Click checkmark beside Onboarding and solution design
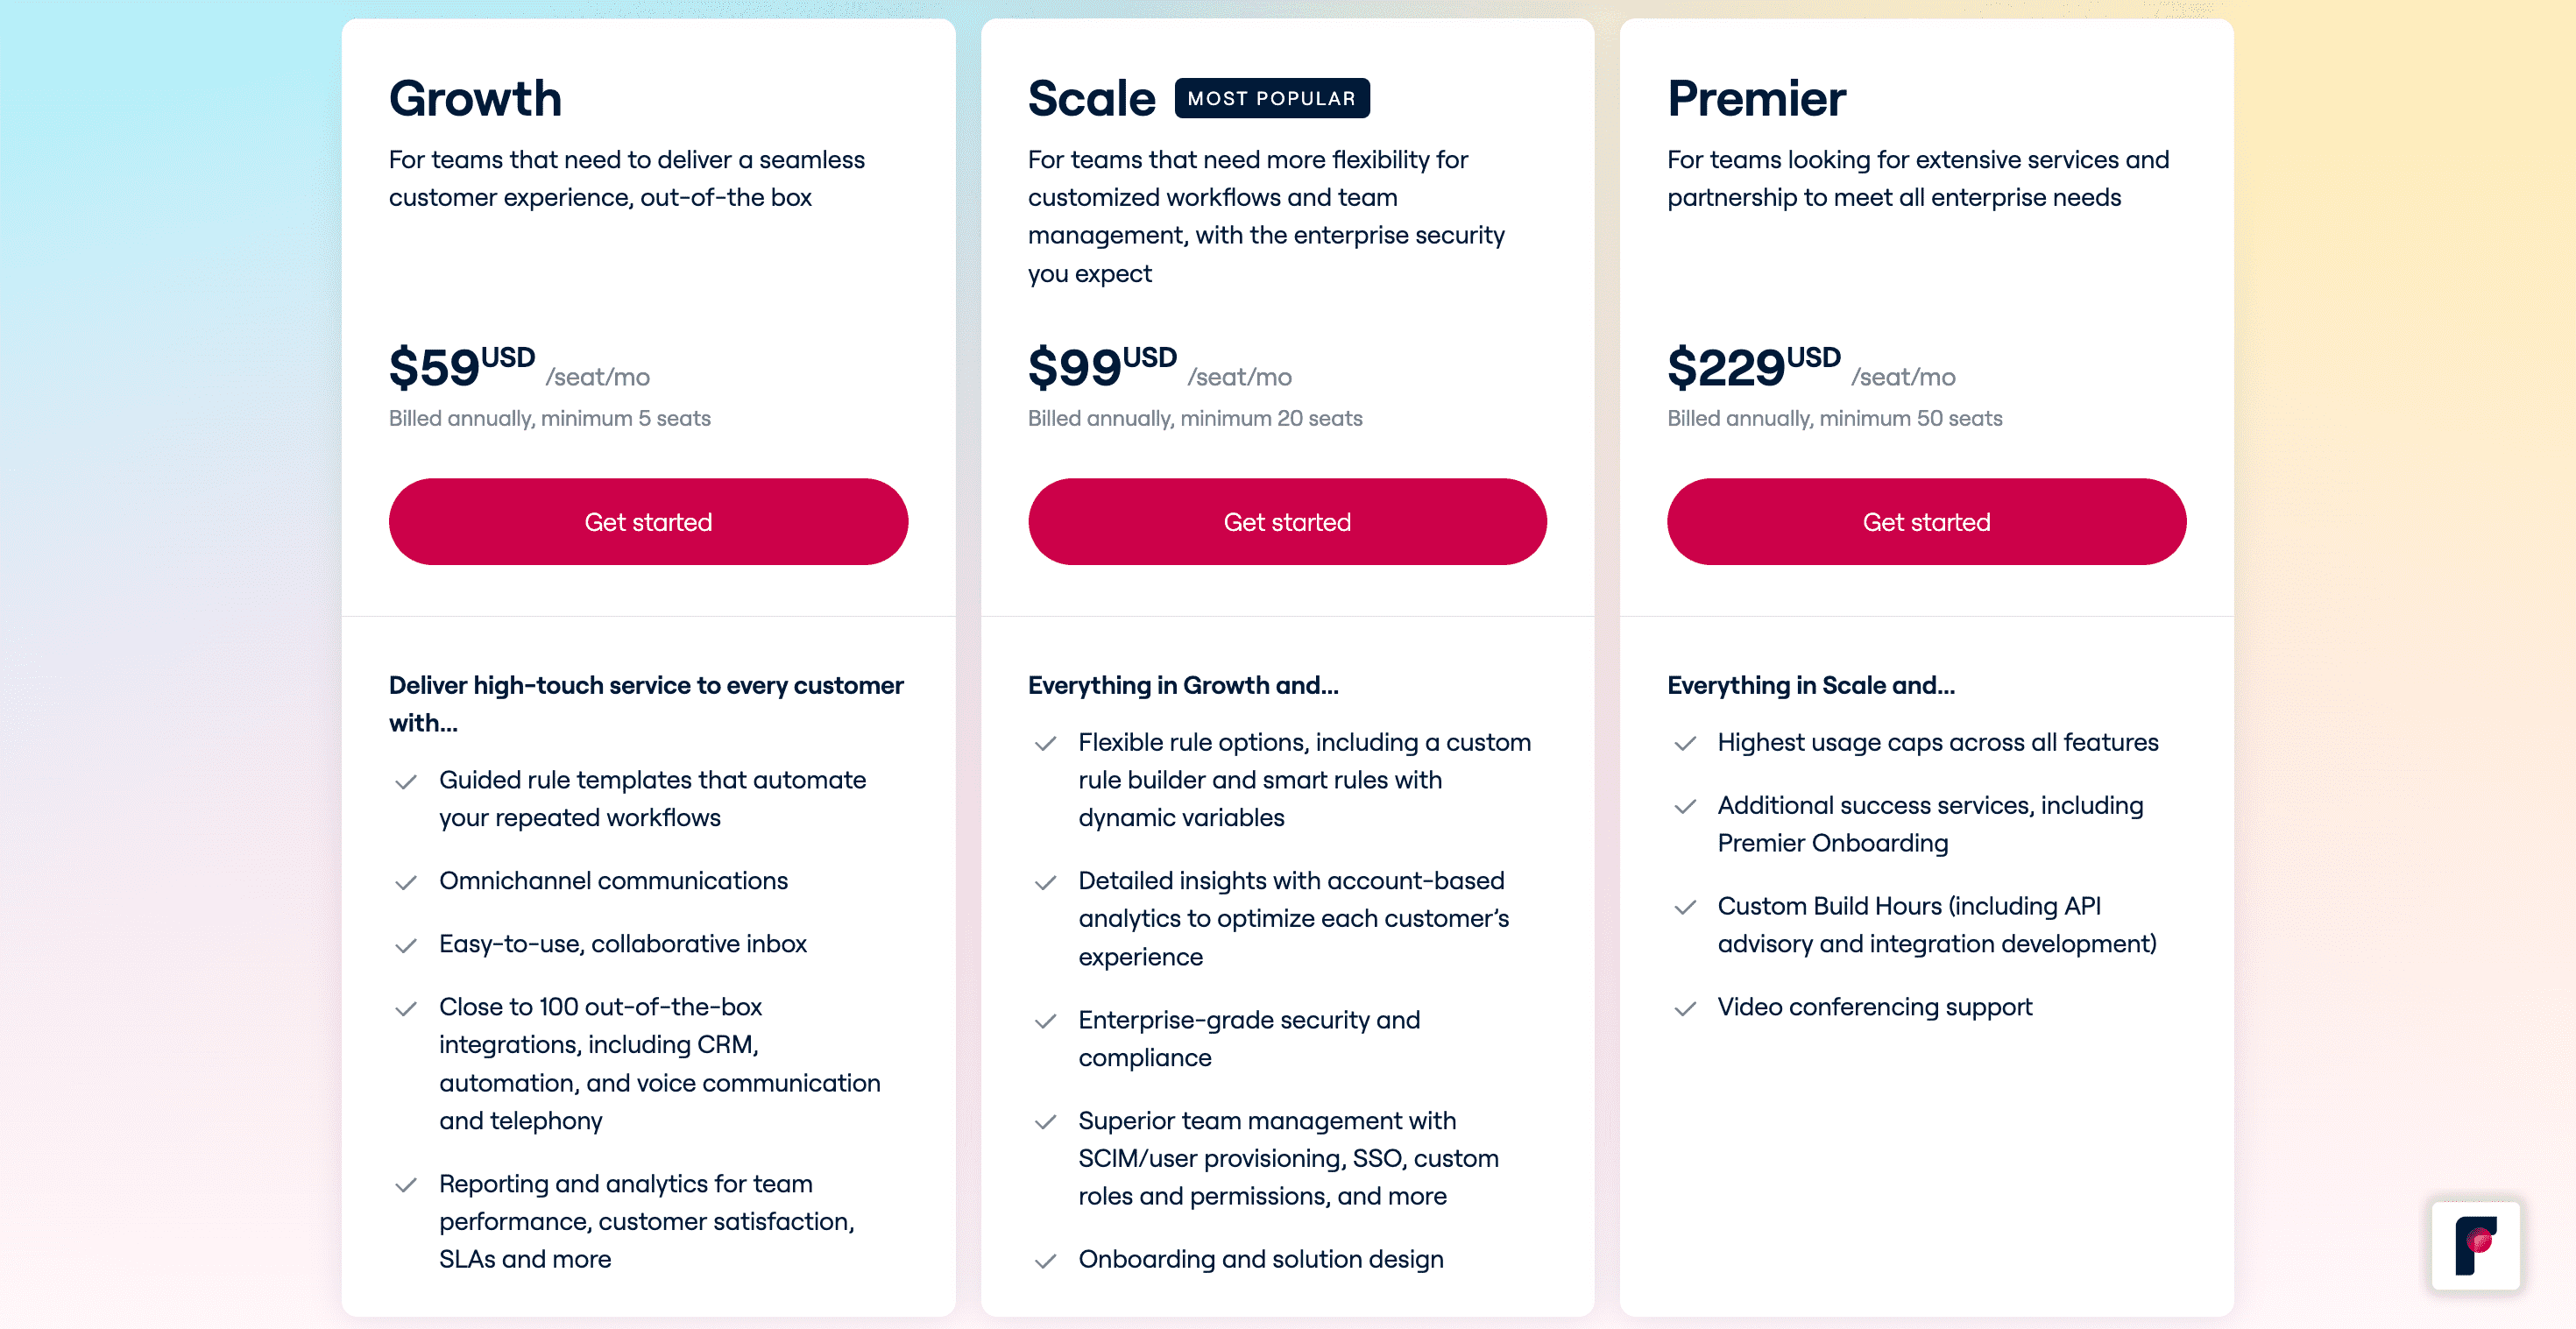The width and height of the screenshot is (2576, 1329). [1045, 1260]
